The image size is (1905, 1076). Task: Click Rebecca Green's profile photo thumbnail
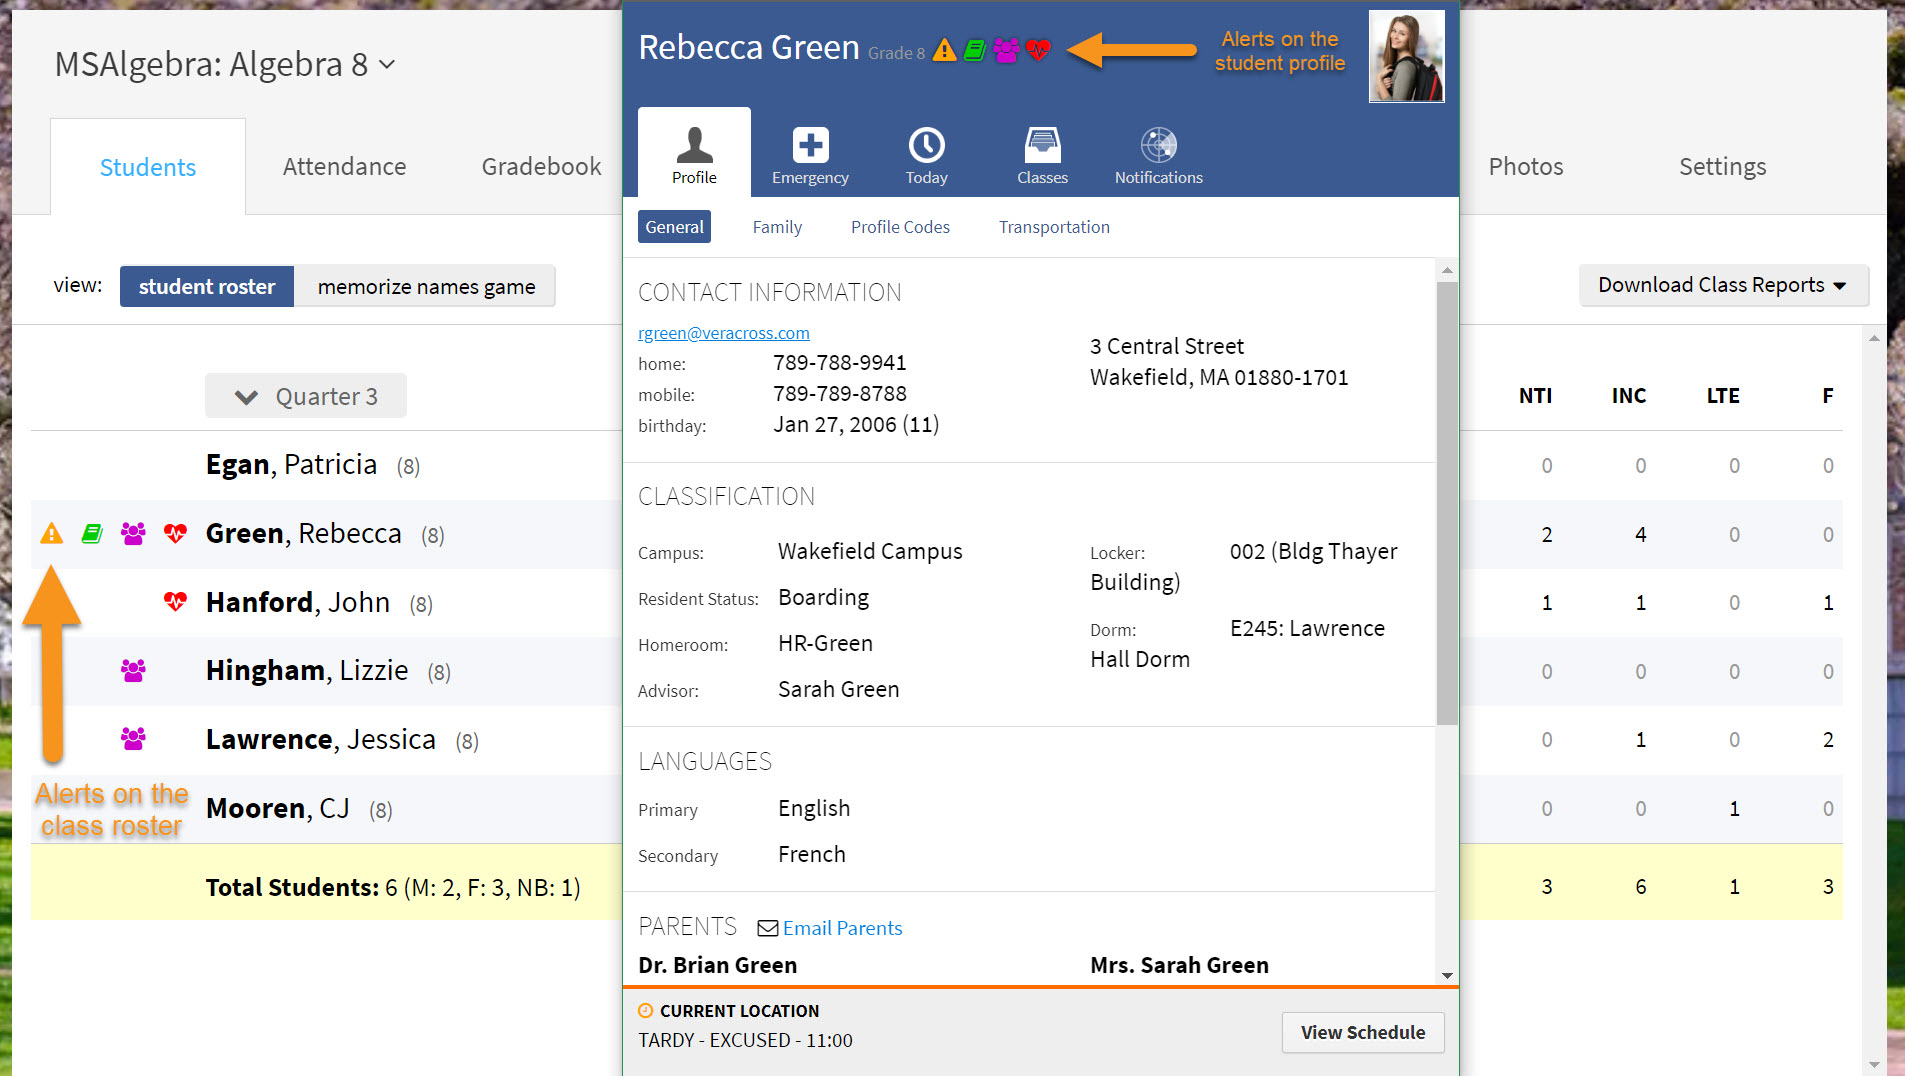(1406, 57)
